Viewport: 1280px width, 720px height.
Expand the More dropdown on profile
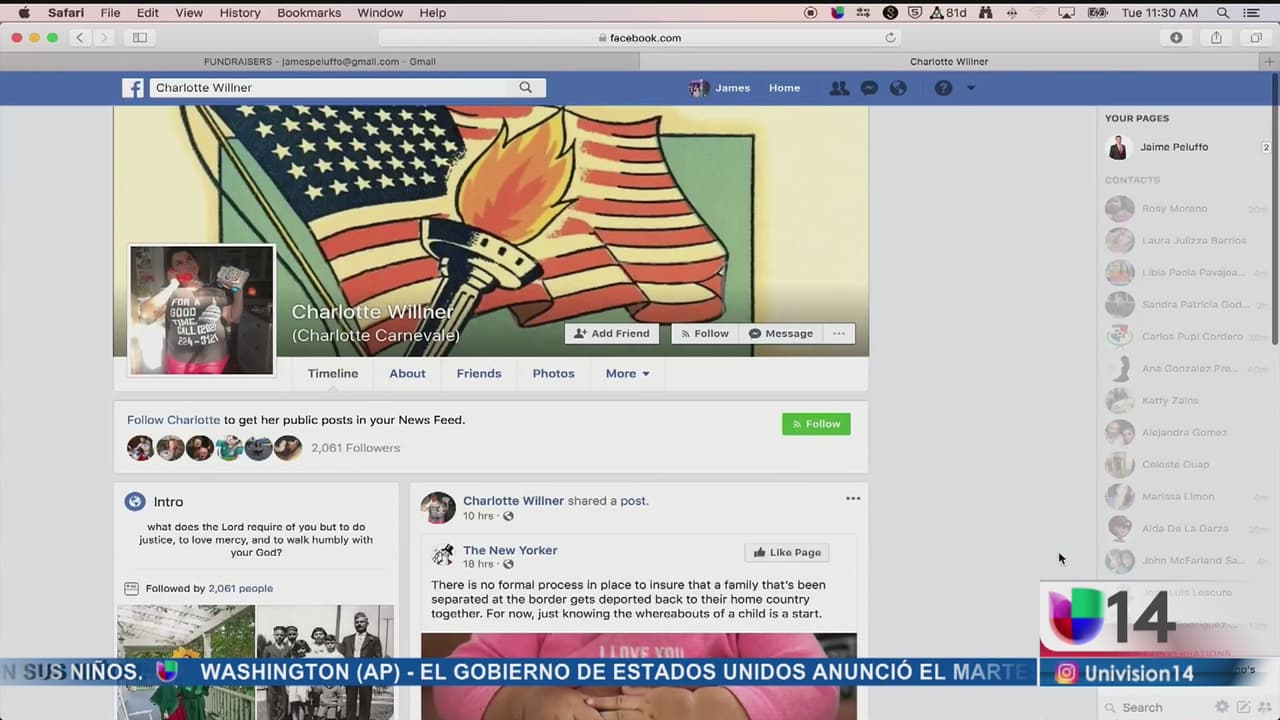point(627,374)
